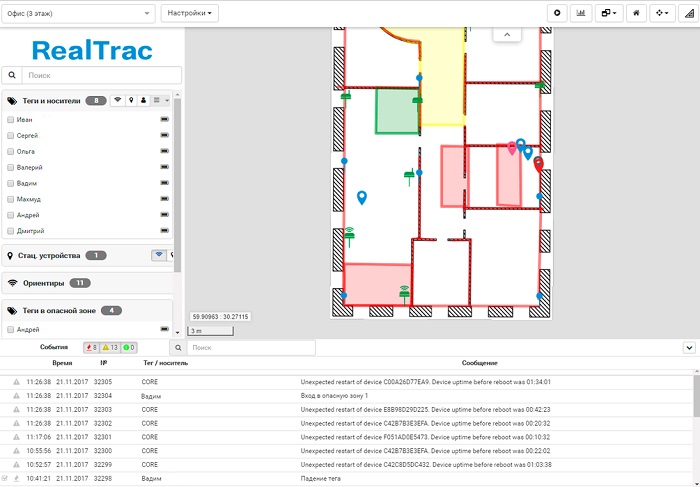This screenshot has height=487, width=700.
Task: Expand the events panel chevron dropdown
Action: point(689,347)
